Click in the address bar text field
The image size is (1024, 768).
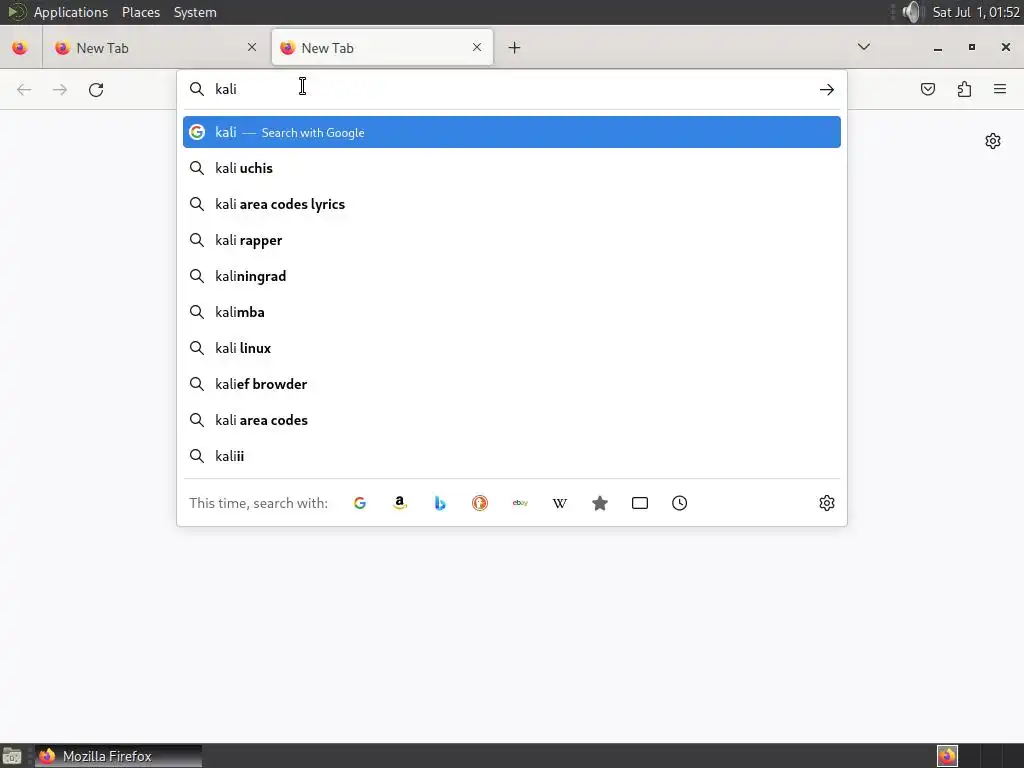point(513,89)
